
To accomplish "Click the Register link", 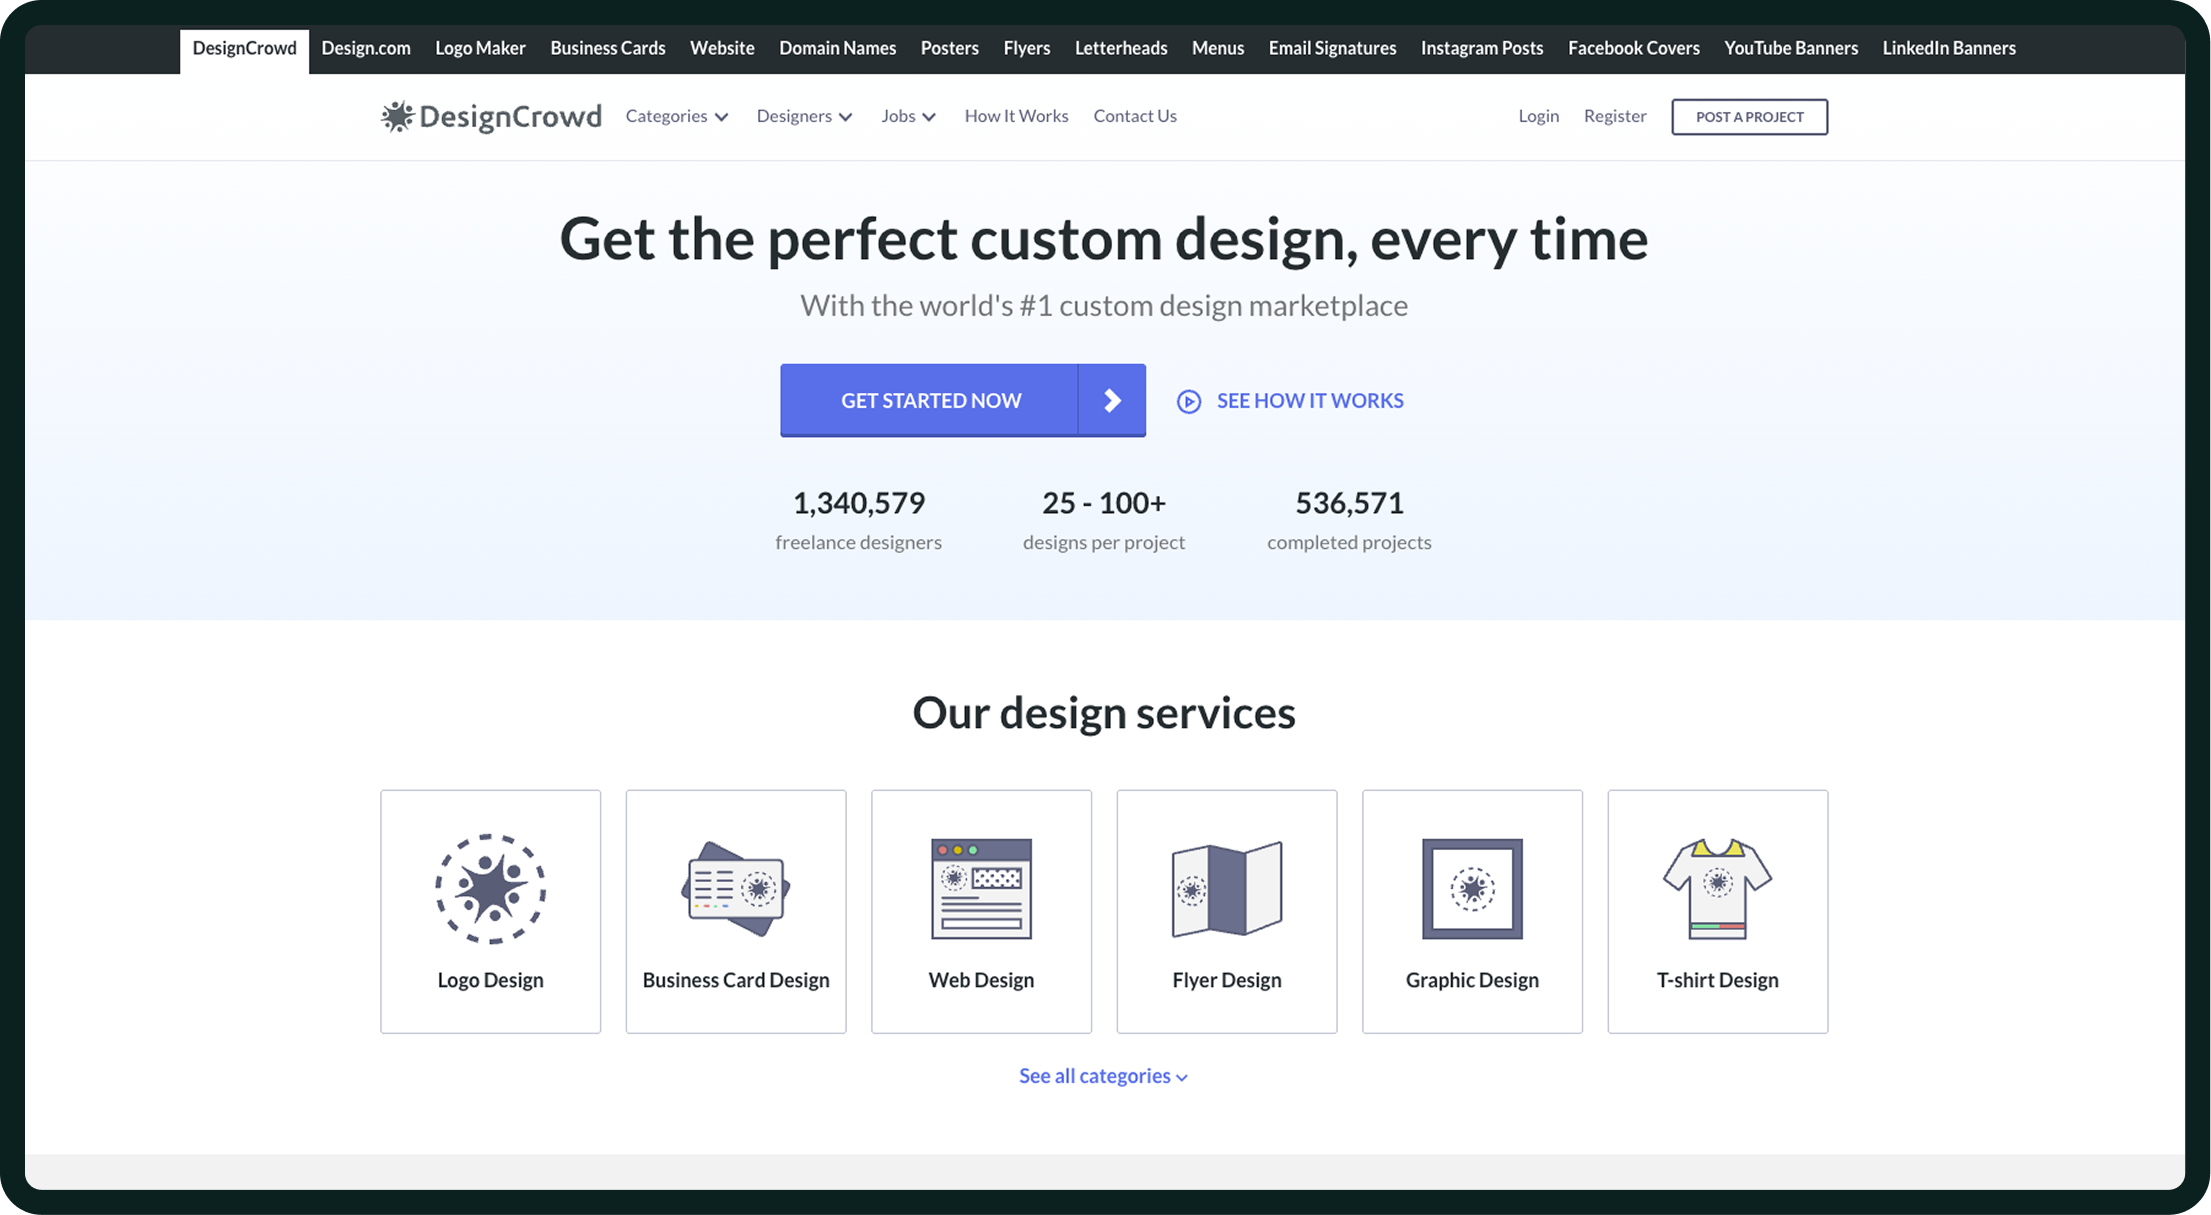I will [x=1615, y=116].
